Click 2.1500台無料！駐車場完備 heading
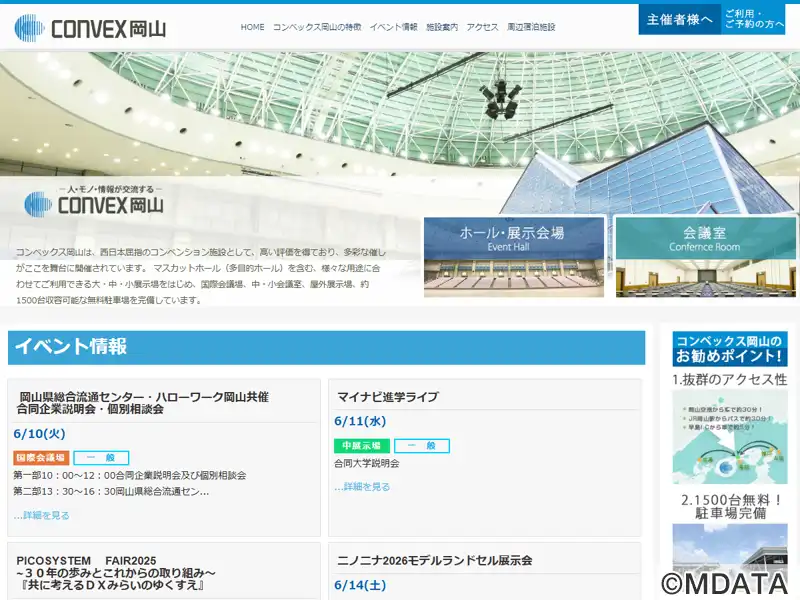This screenshot has width=800, height=600. point(731,507)
